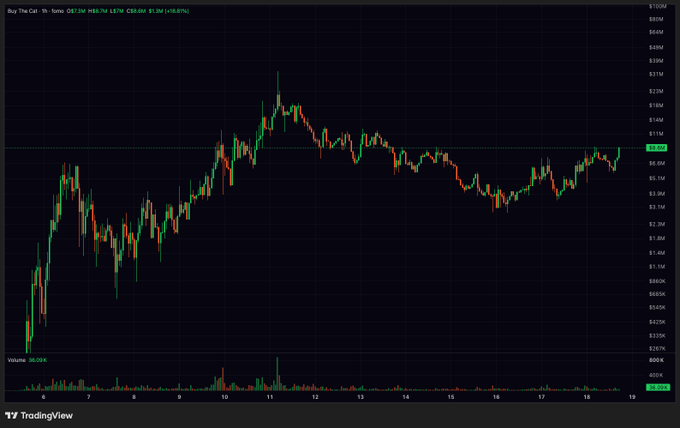Screen dimensions: 680x428
Task: Click the $267K price axis label
Action: tap(657, 349)
